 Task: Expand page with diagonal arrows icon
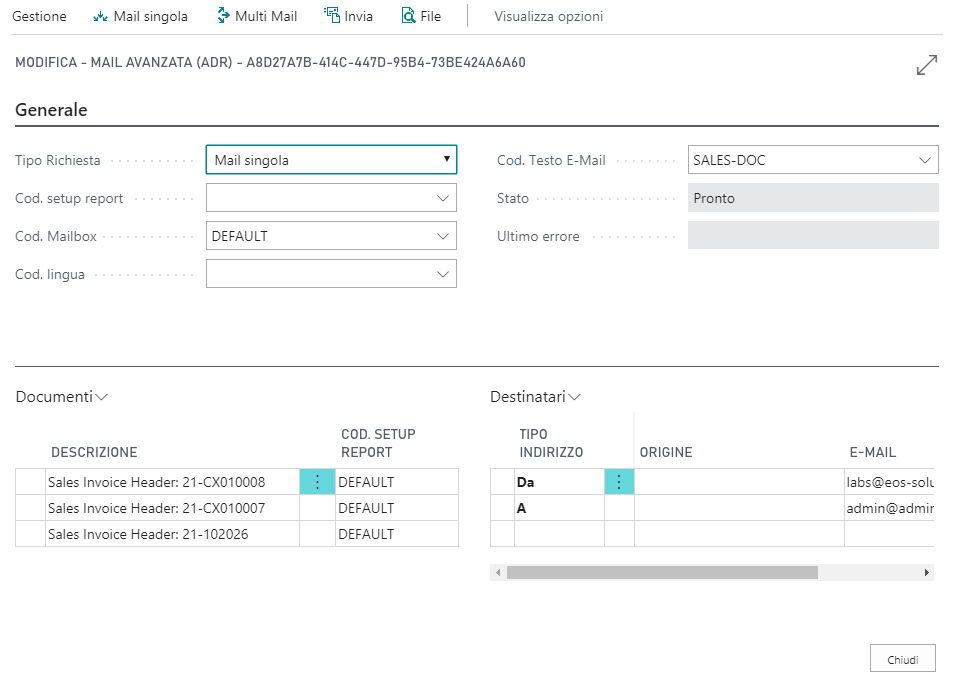pyautogui.click(x=926, y=66)
